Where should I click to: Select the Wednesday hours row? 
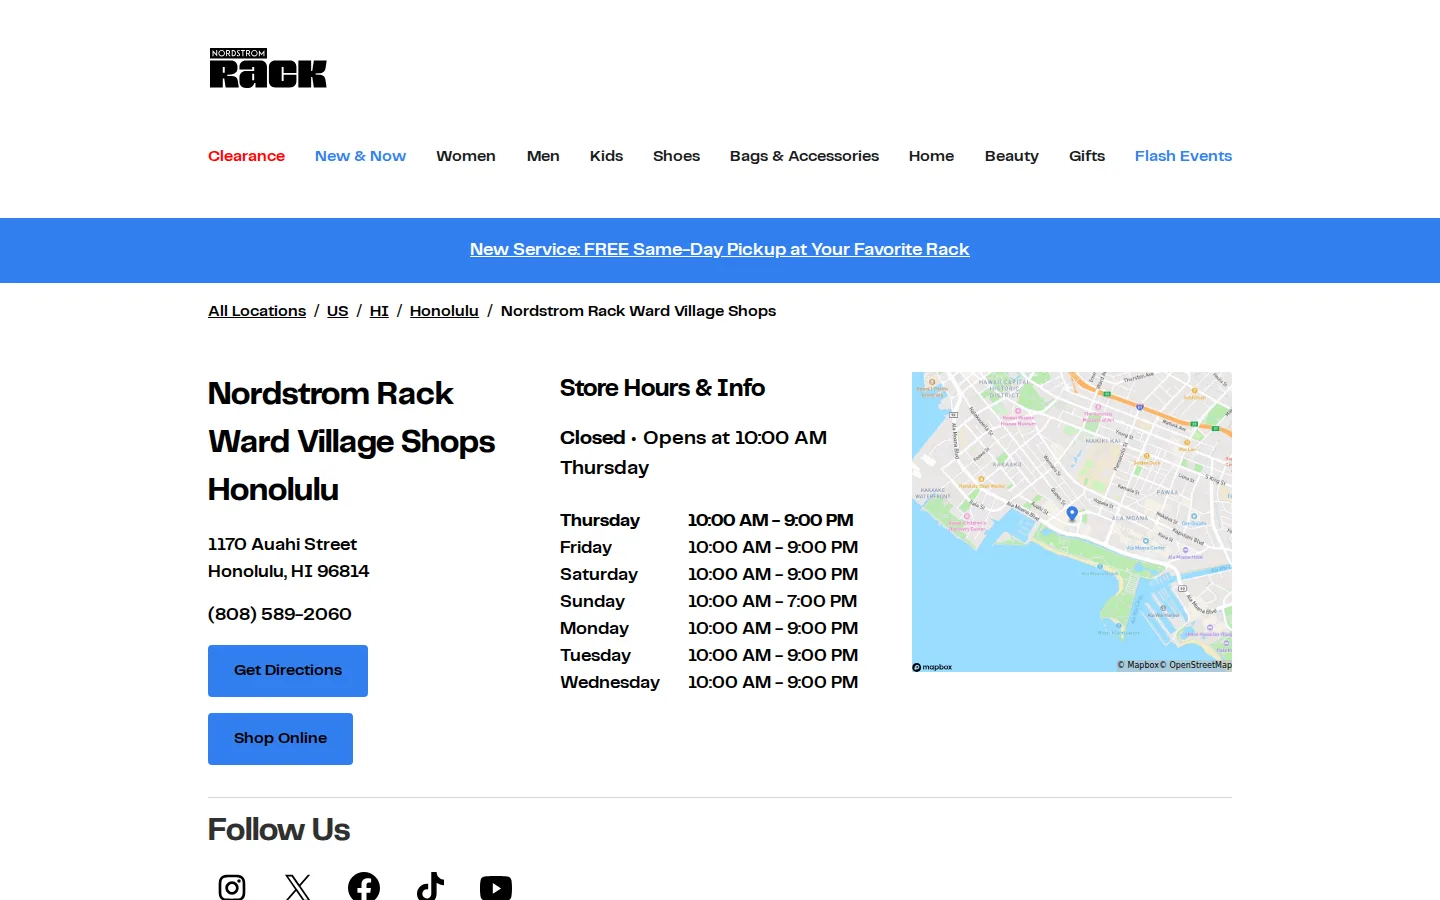point(709,682)
